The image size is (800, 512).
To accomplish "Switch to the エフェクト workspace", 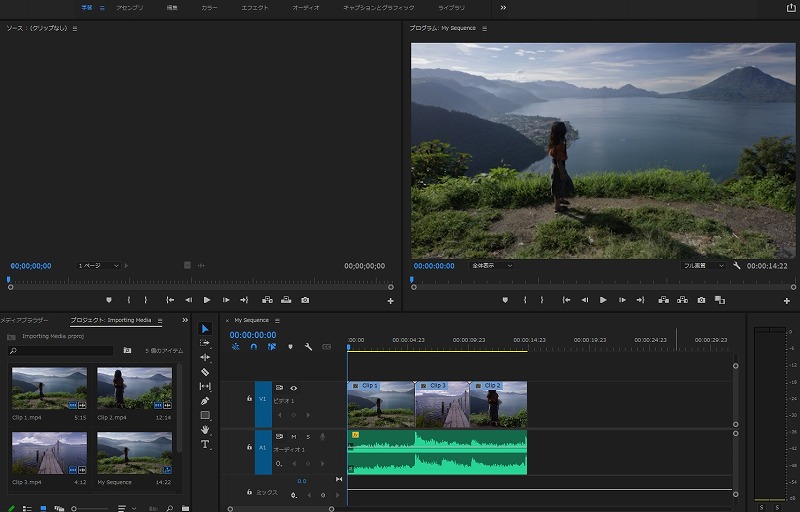I will coord(255,8).
